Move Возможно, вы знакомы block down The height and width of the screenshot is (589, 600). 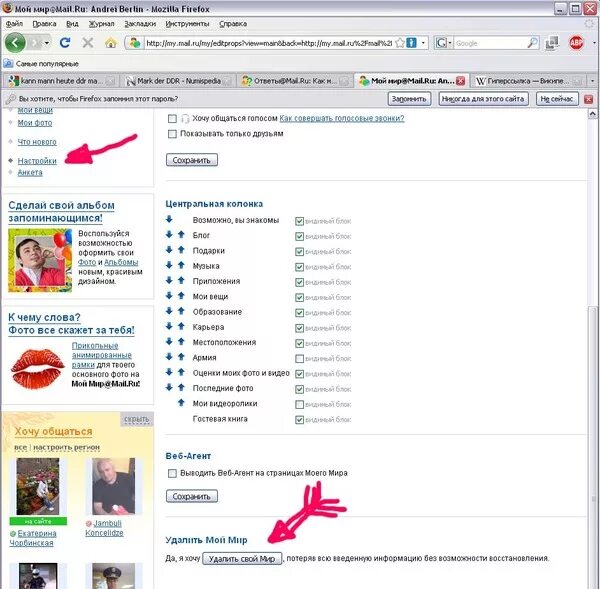(169, 219)
